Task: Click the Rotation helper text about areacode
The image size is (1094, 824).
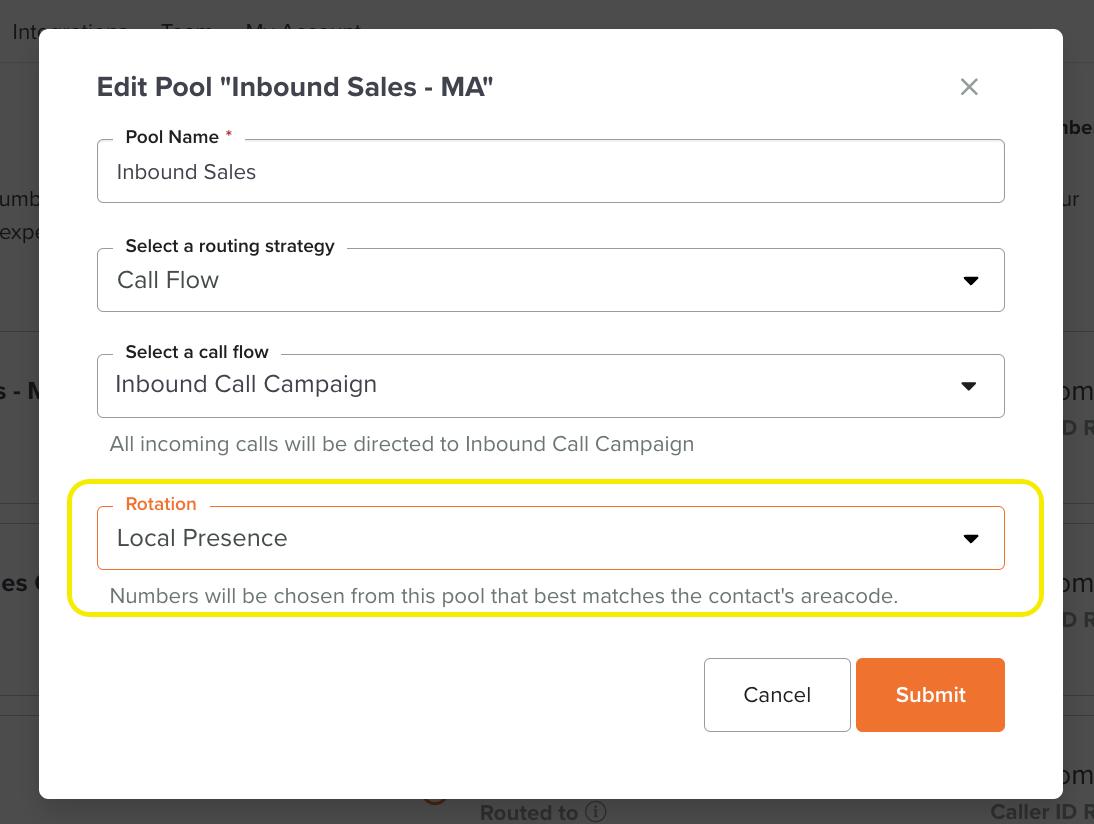Action: 504,596
